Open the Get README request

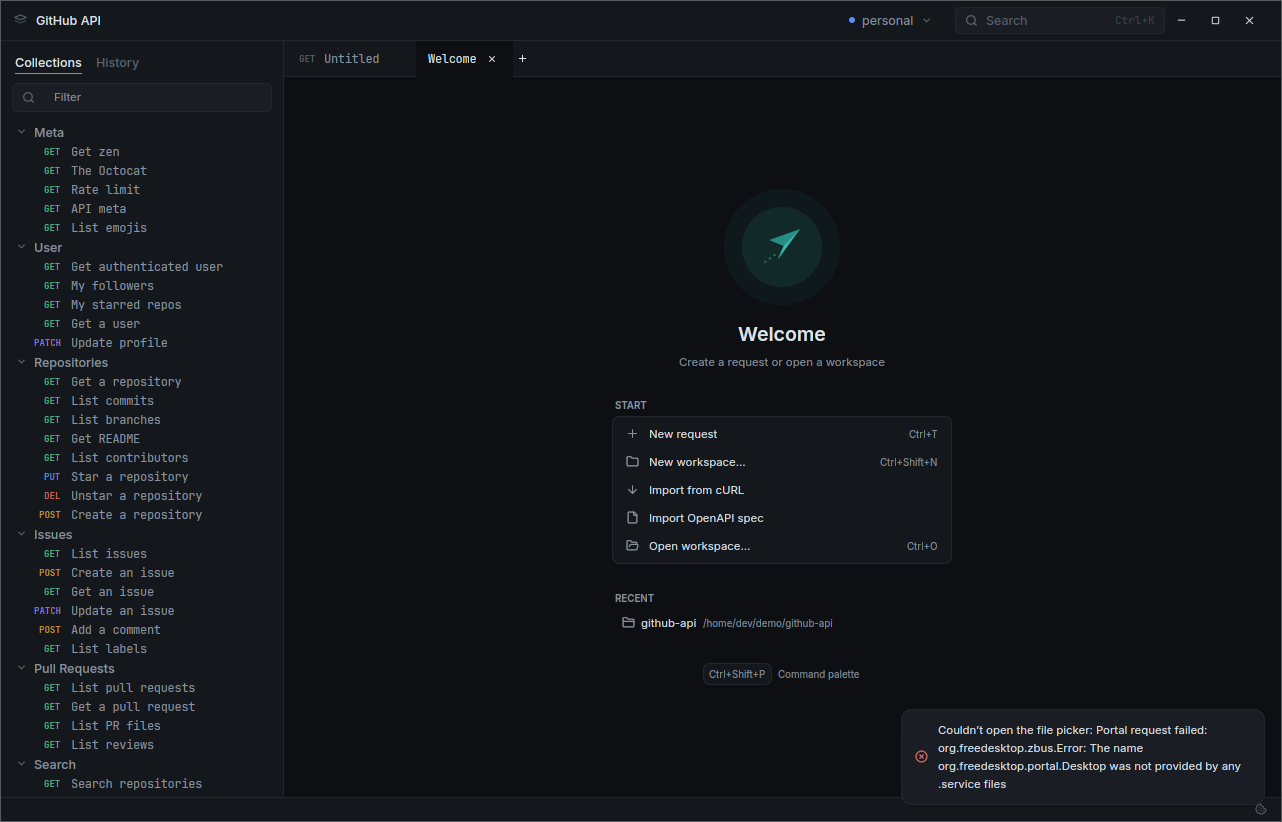(142, 439)
